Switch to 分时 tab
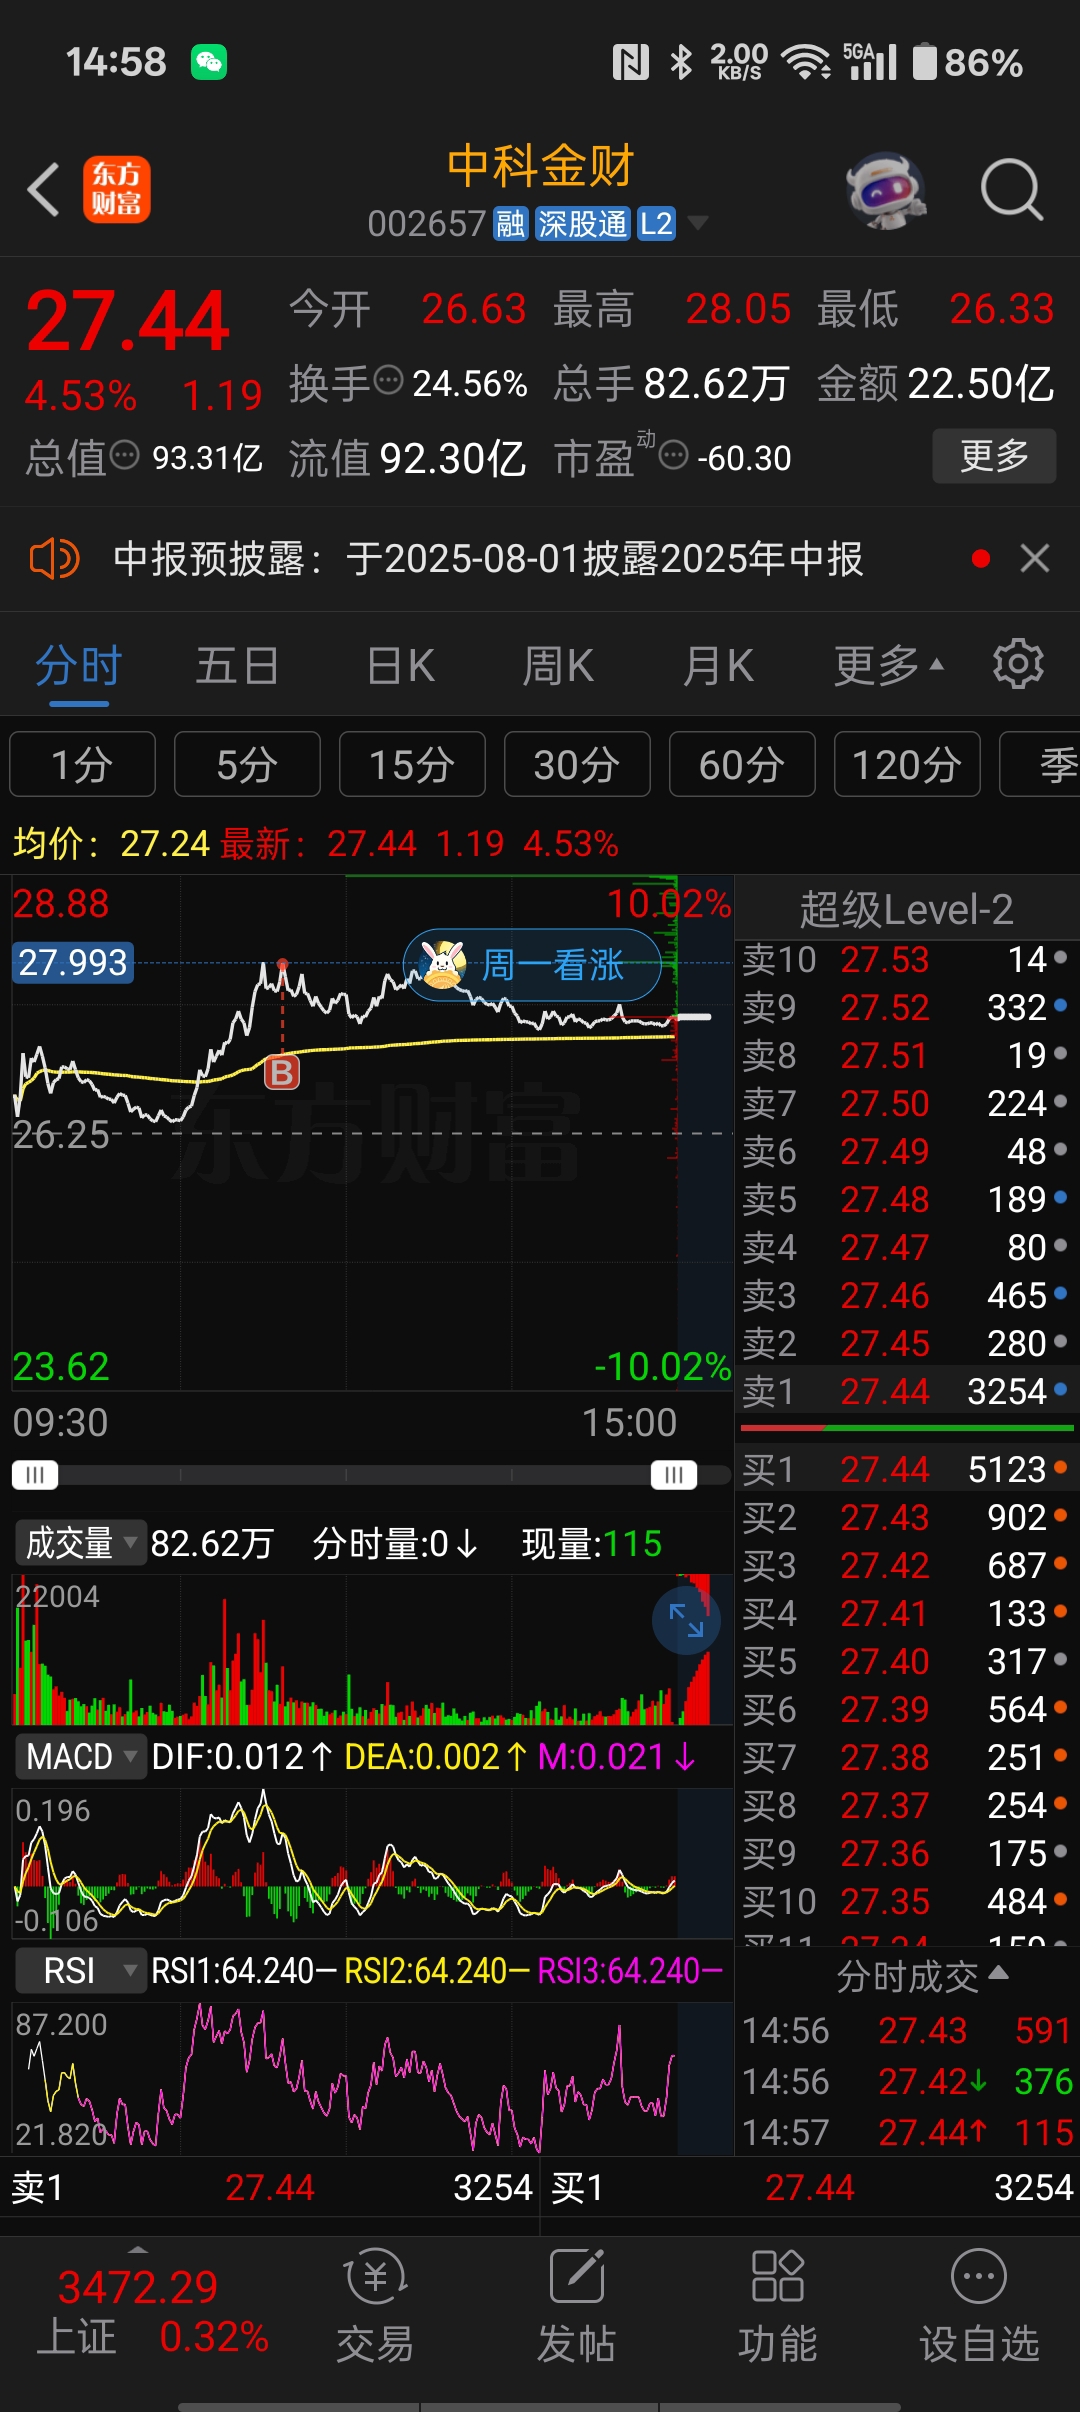1080x2412 pixels. [79, 665]
